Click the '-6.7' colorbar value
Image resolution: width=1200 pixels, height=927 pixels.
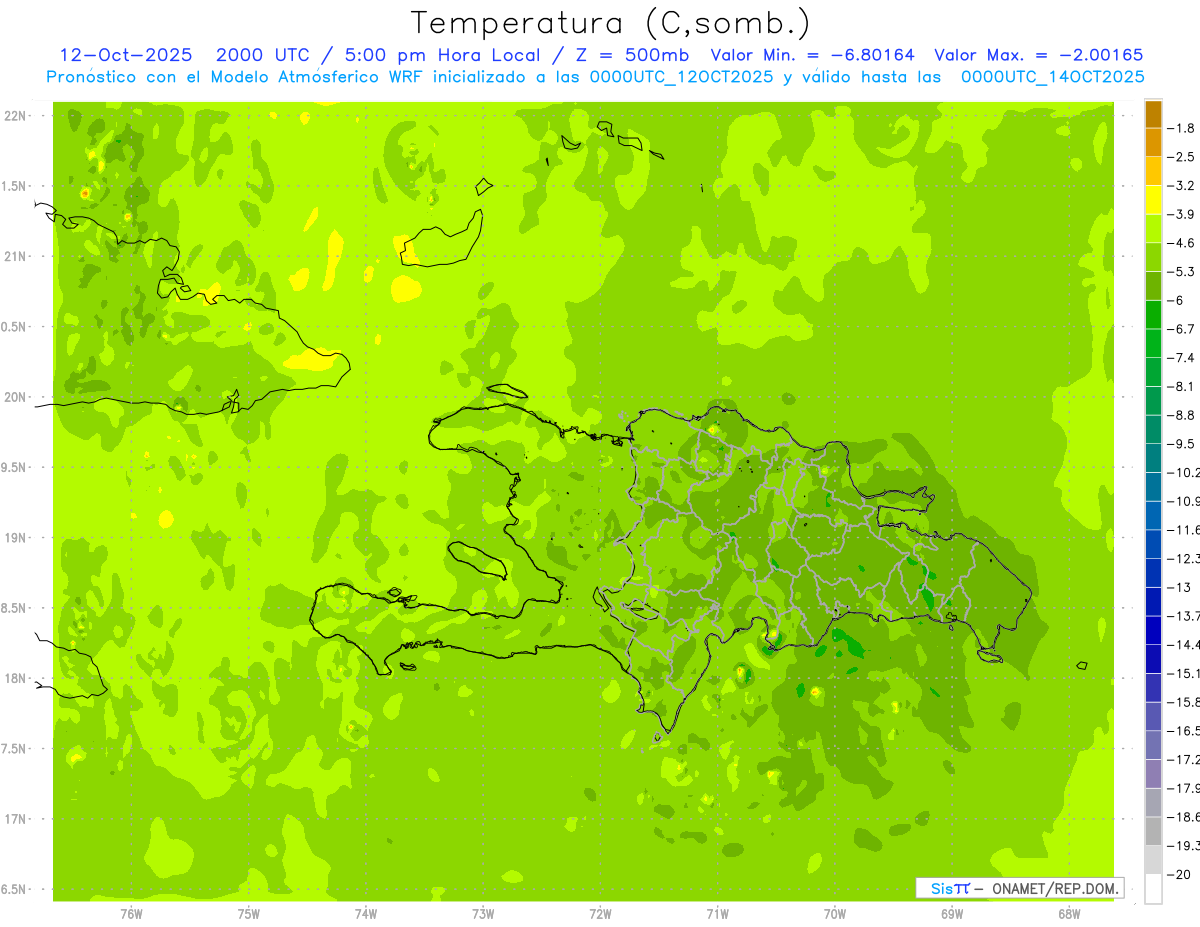click(1182, 329)
